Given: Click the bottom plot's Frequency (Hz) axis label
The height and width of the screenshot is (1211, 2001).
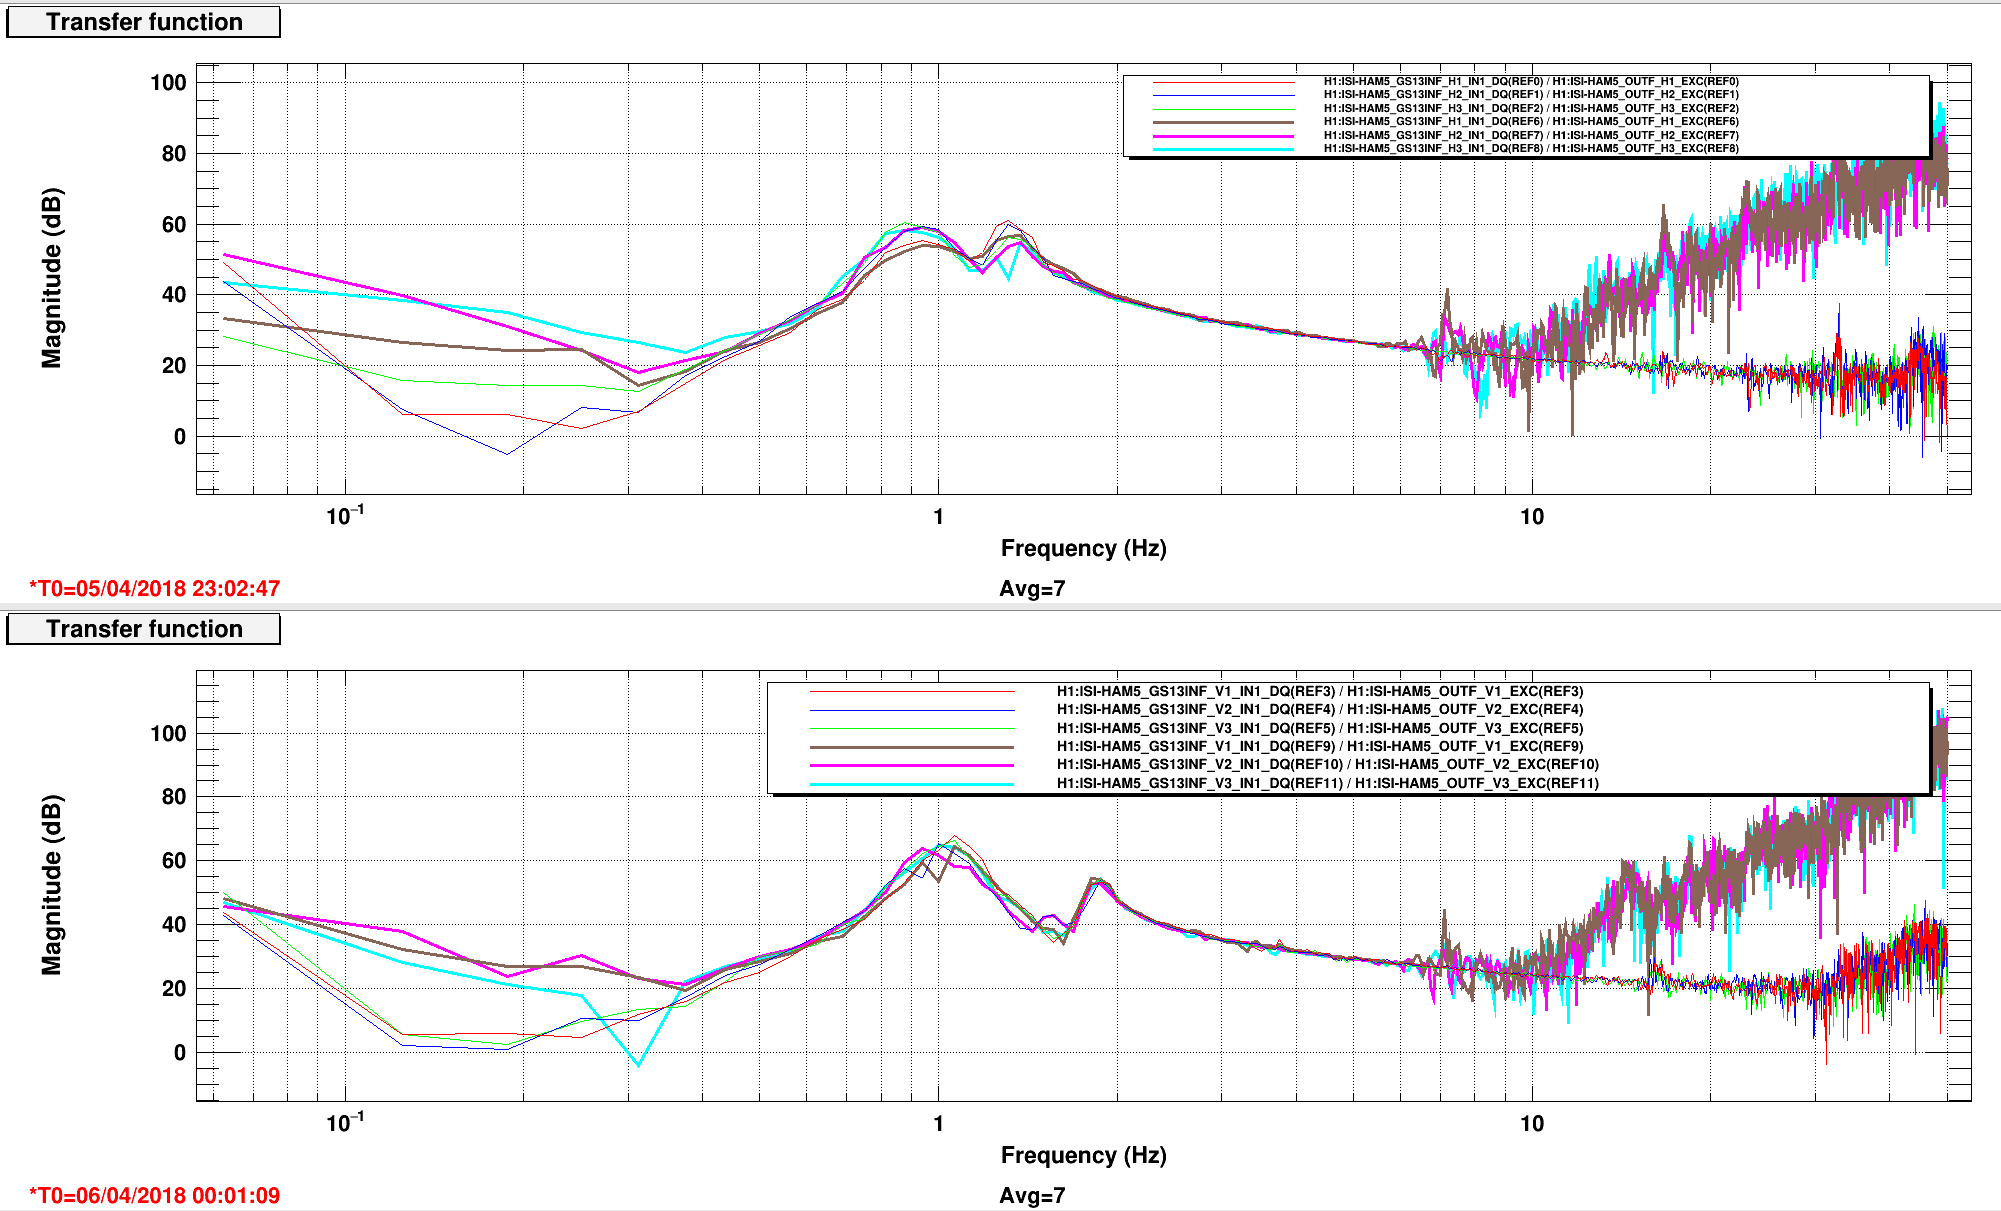Looking at the screenshot, I should pyautogui.click(x=1084, y=1155).
